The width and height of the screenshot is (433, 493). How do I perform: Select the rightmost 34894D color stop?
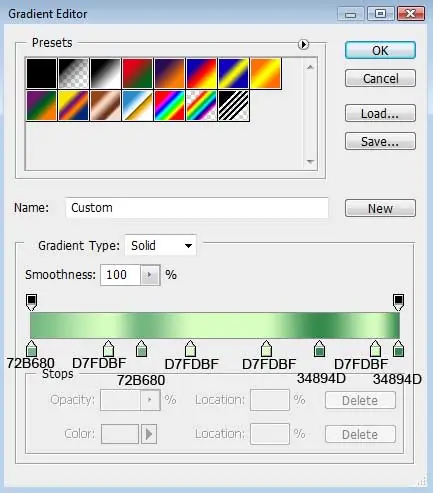(398, 349)
